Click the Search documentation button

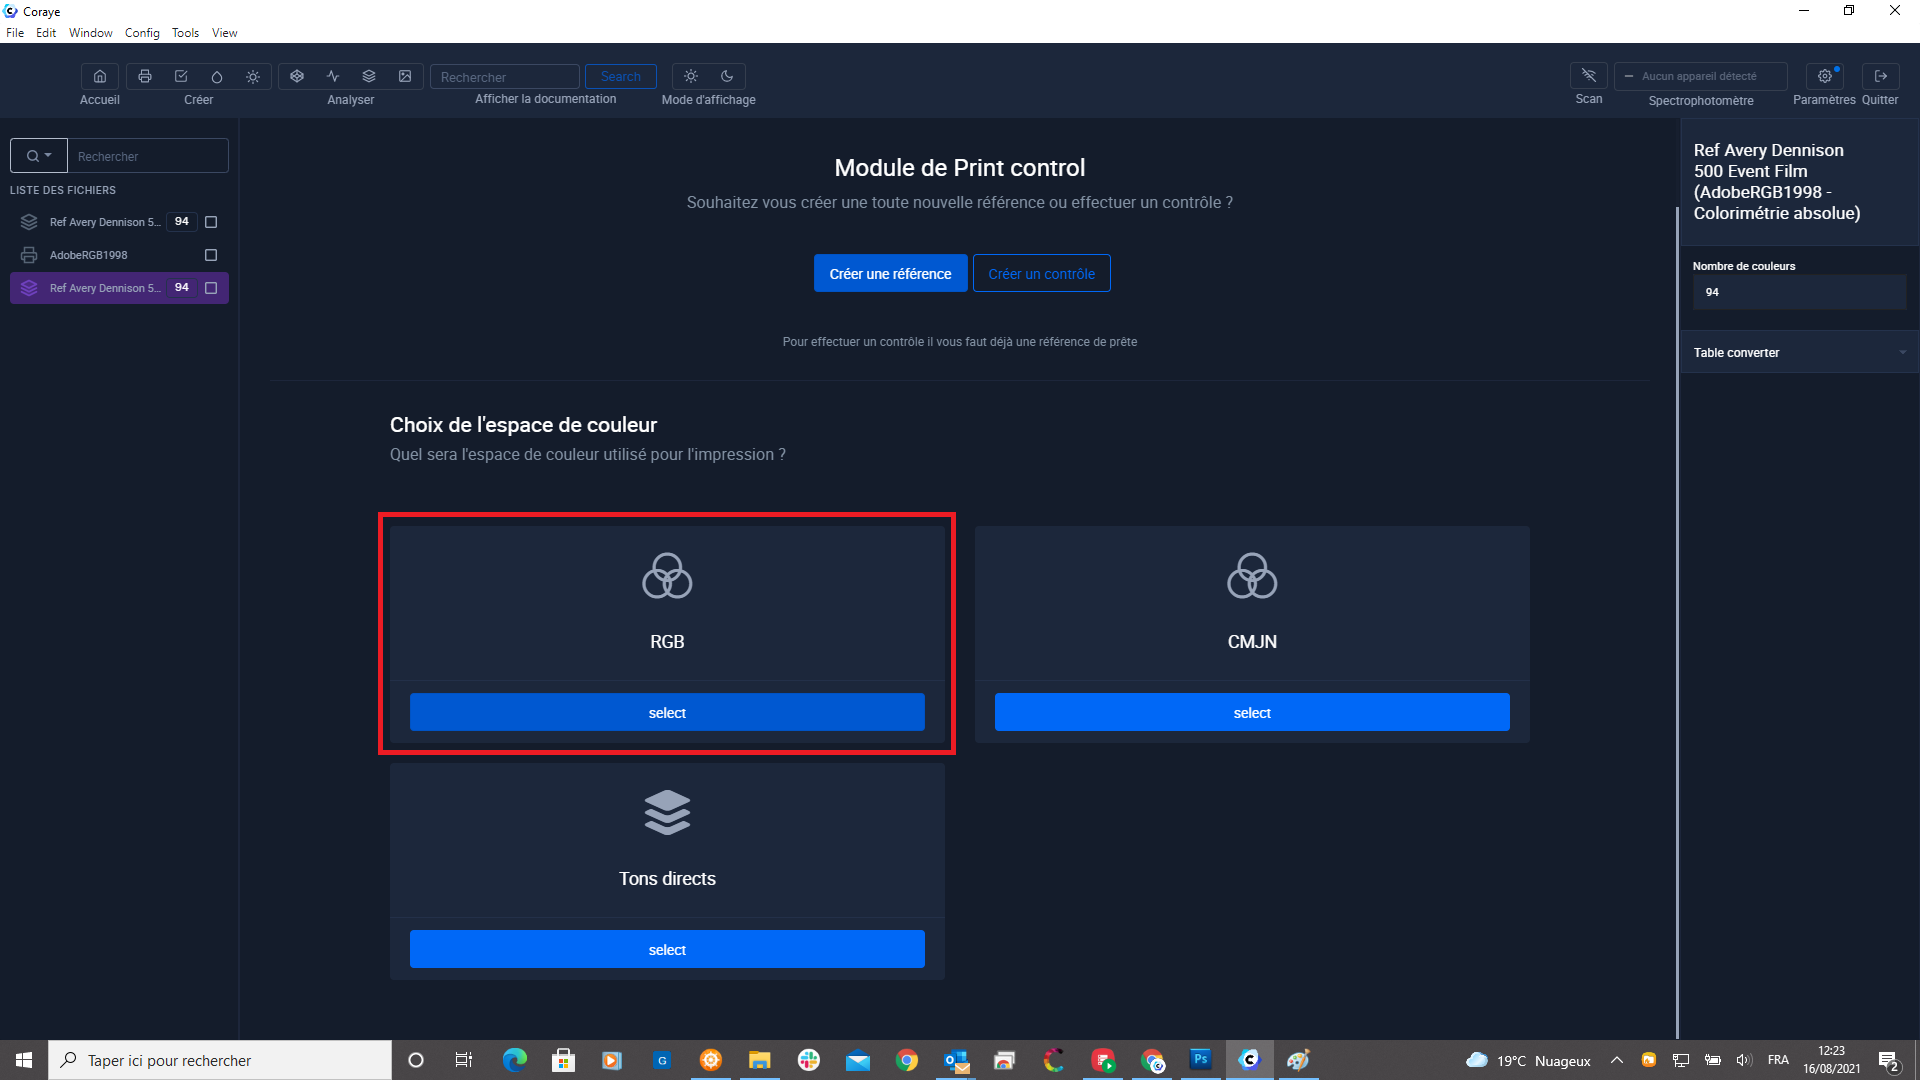click(x=621, y=76)
